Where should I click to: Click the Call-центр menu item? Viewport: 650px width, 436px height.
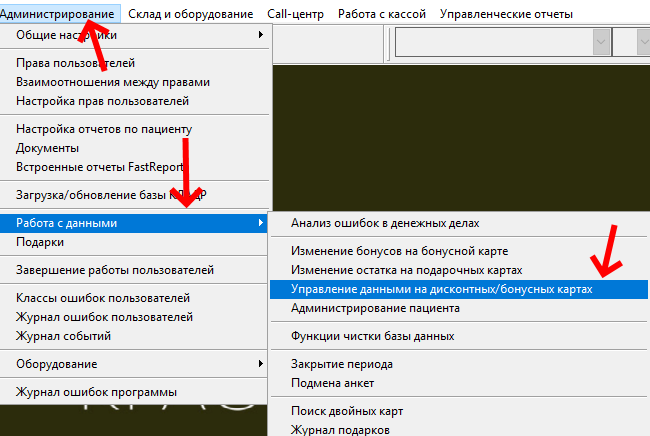point(297,14)
